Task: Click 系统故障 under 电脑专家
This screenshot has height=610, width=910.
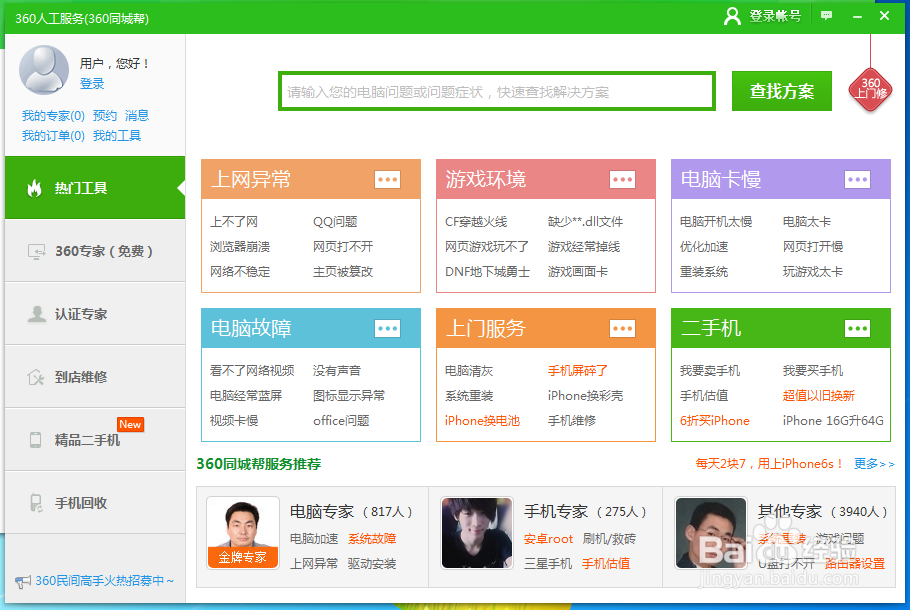Action: [x=372, y=538]
